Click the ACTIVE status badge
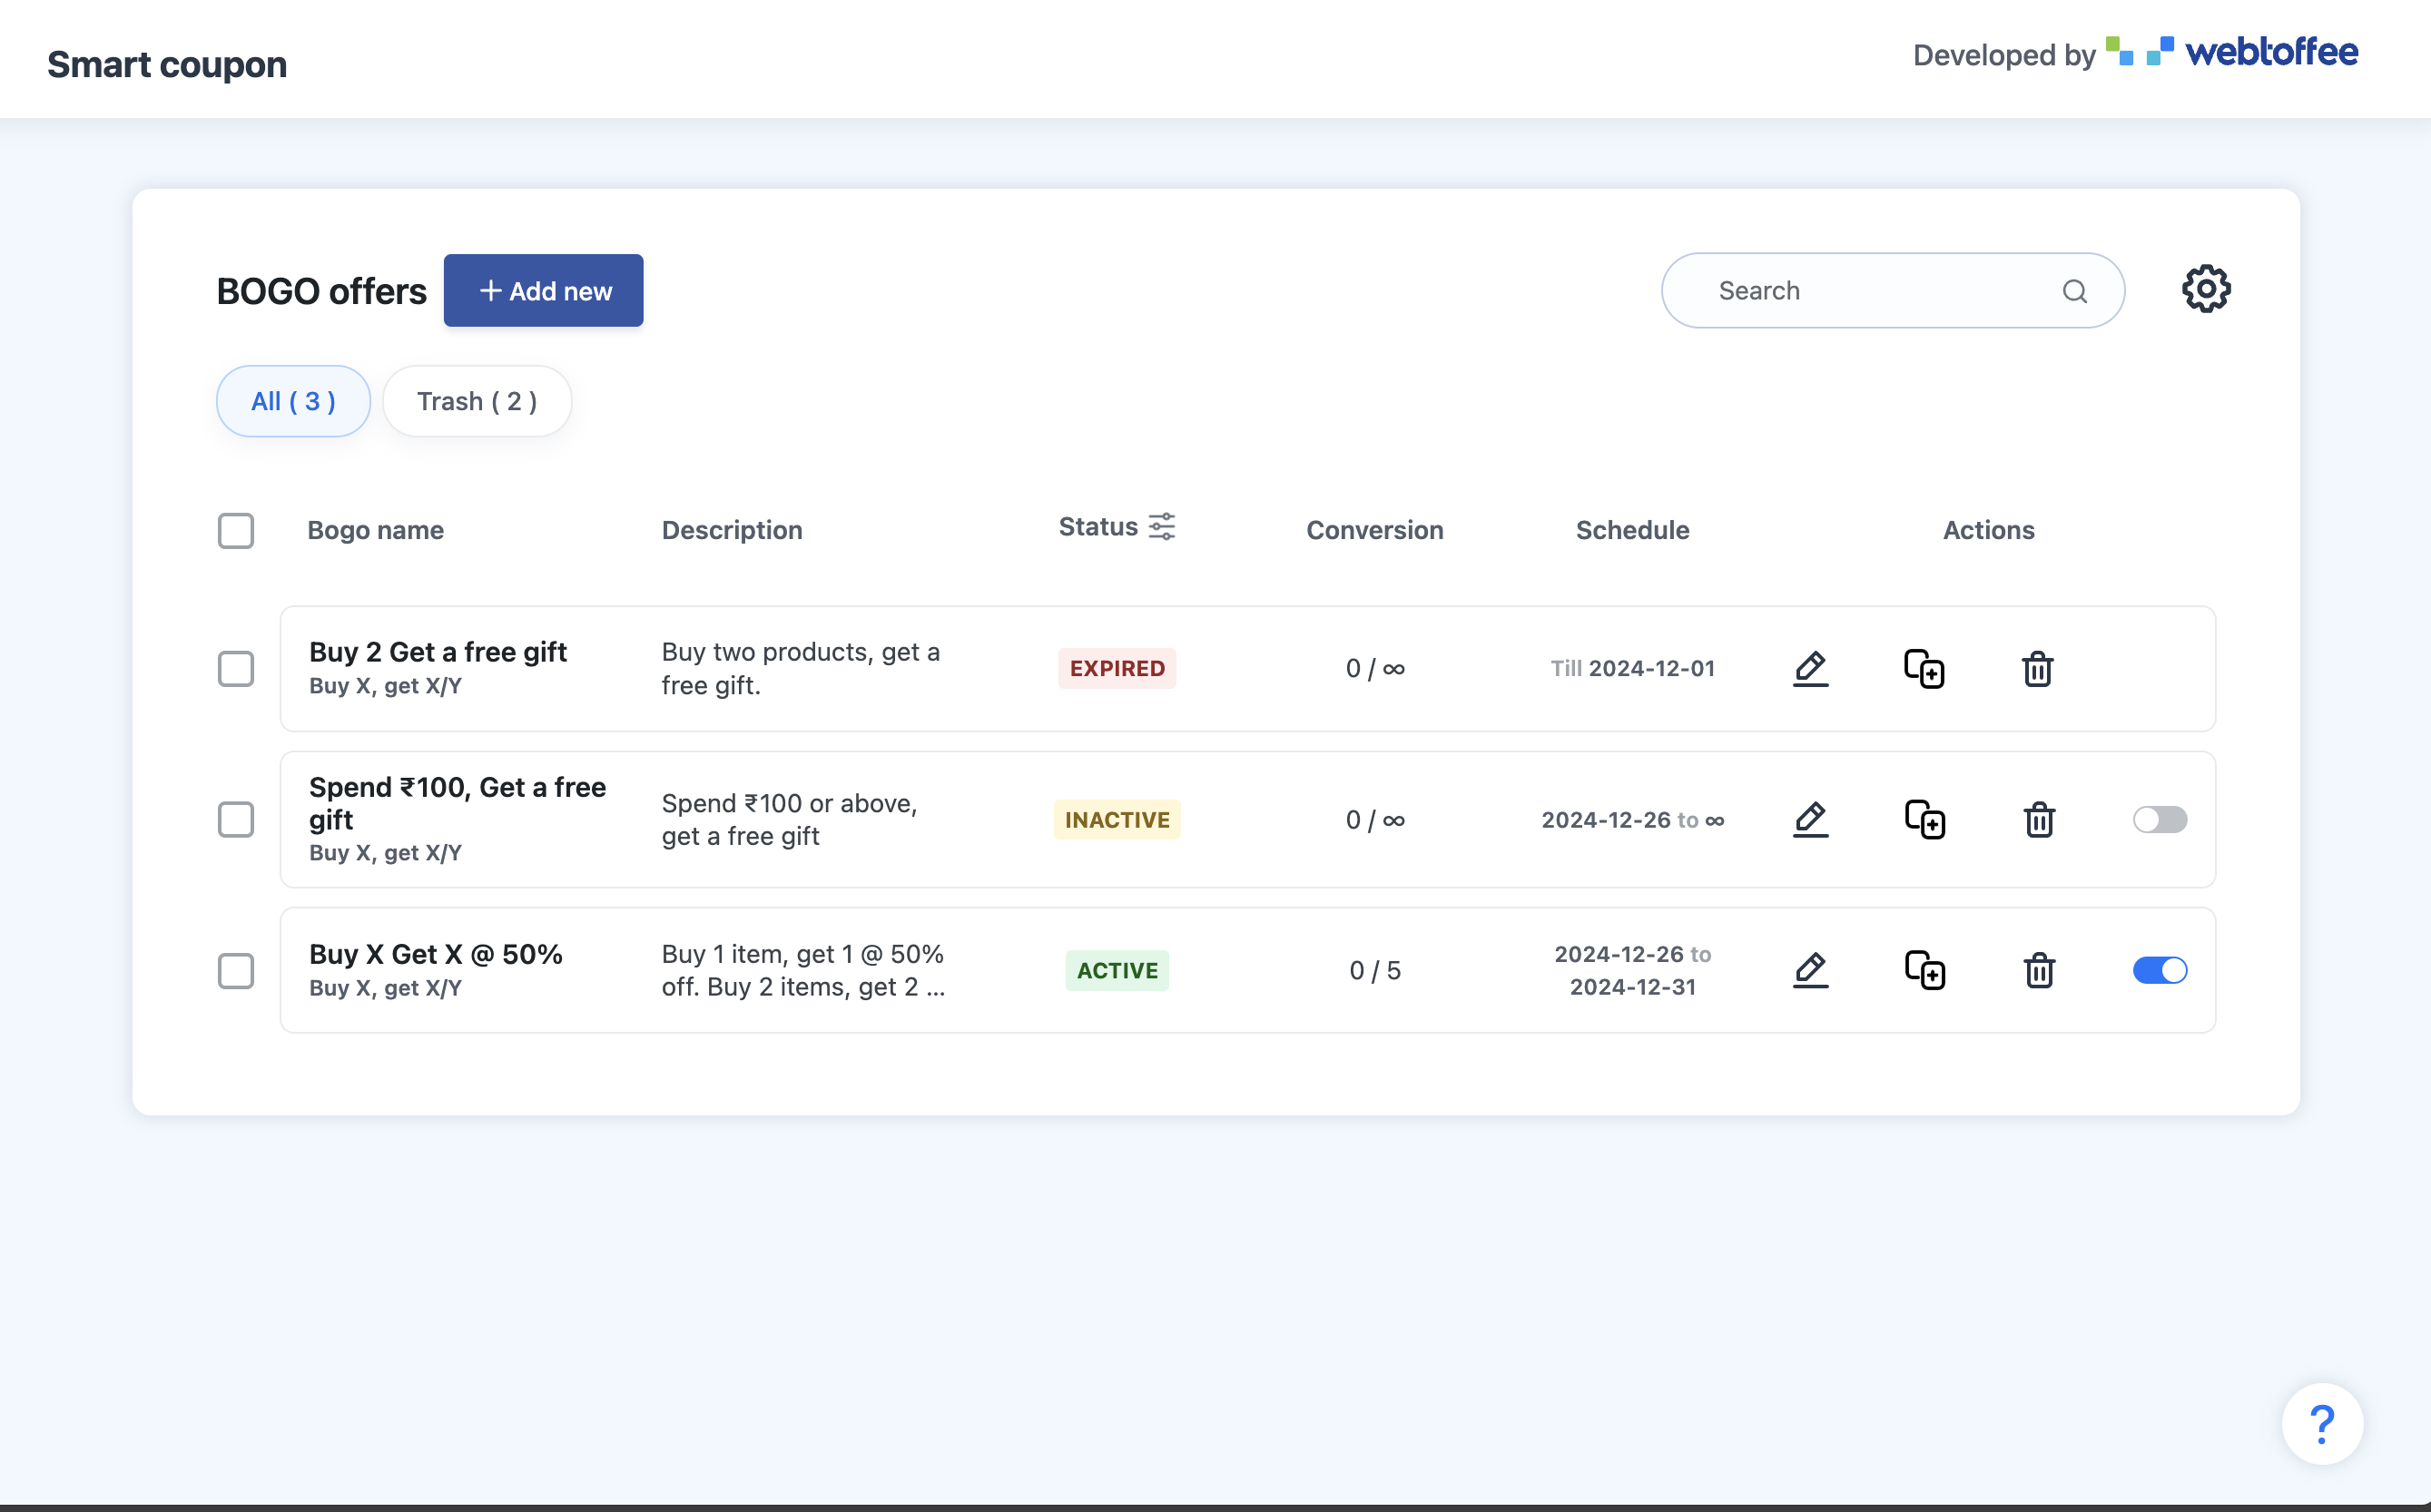Viewport: 2431px width, 1512px height. [x=1117, y=970]
